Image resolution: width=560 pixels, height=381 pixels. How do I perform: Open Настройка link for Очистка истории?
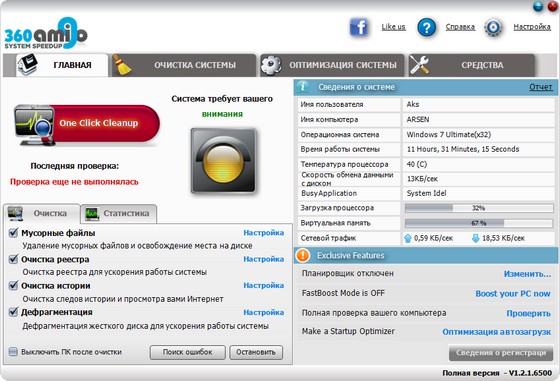pos(264,285)
